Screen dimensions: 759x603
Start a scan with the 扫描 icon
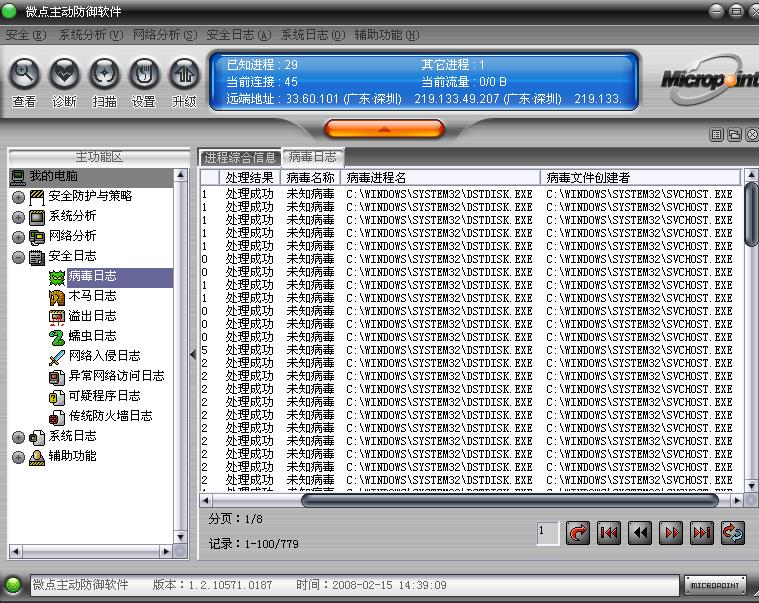coord(104,74)
